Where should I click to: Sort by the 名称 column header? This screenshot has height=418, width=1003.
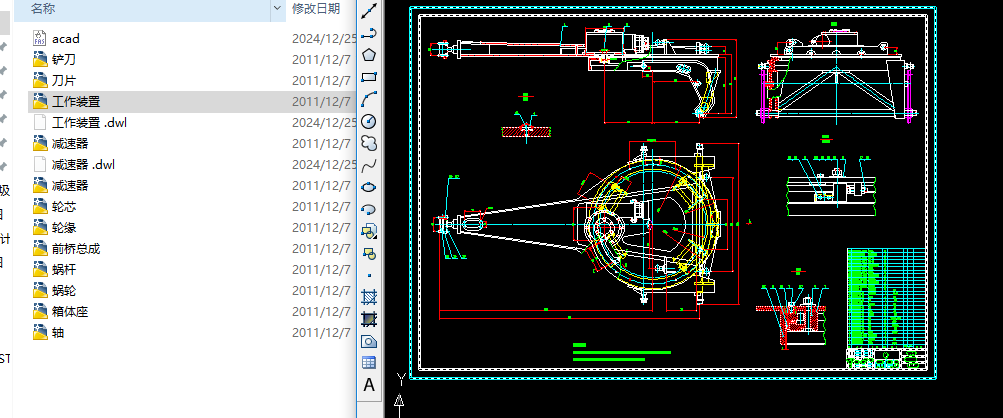pos(43,8)
